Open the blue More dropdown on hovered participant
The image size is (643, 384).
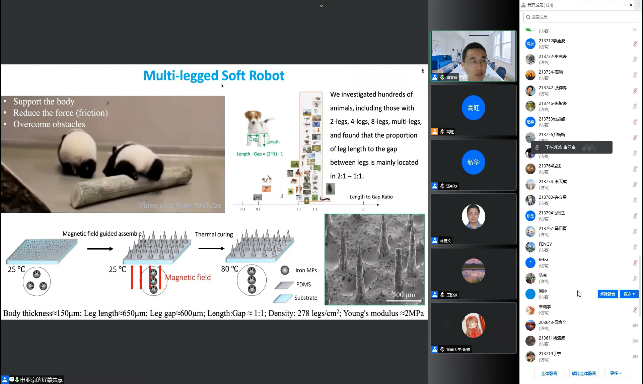tap(629, 294)
